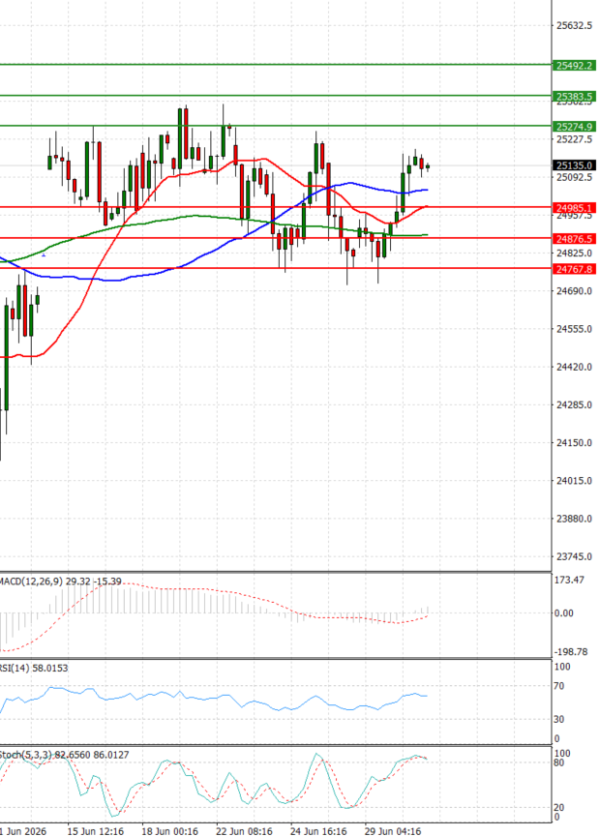The width and height of the screenshot is (600, 836).
Task: Click the 23745.0 price axis value
Action: 574,557
